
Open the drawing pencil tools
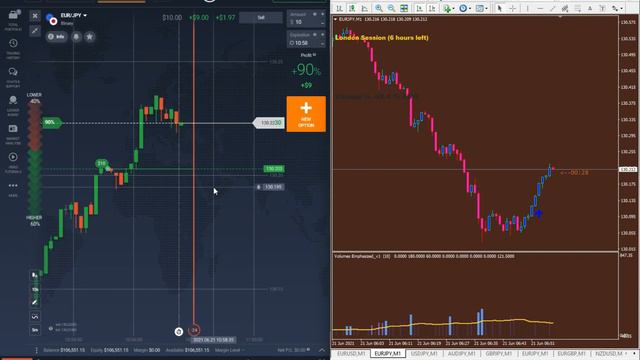click(35, 302)
